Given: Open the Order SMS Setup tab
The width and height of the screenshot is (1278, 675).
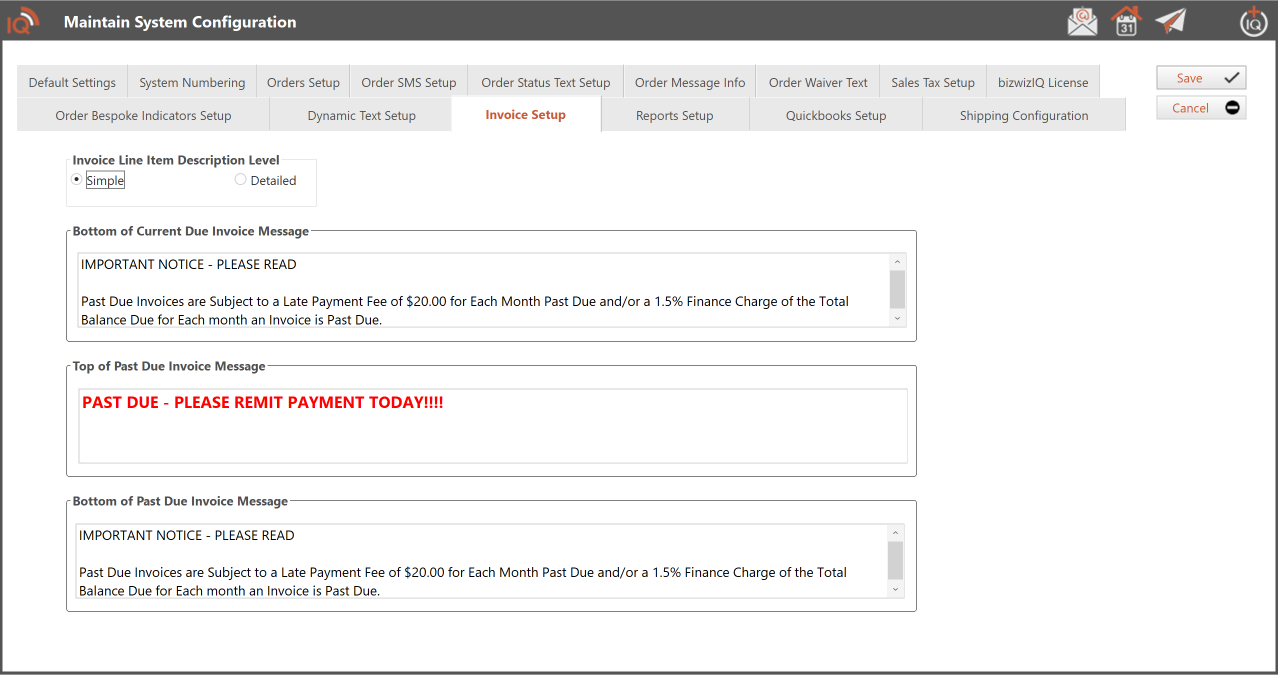Looking at the screenshot, I should click(408, 83).
